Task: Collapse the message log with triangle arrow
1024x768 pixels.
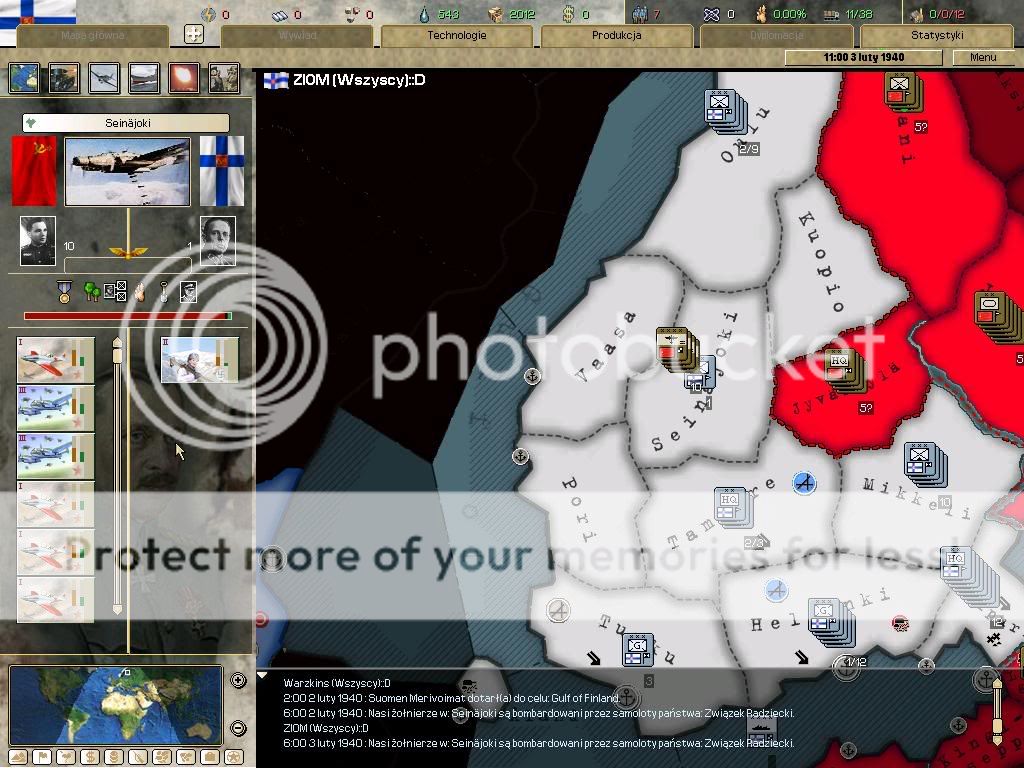Action: [x=263, y=676]
